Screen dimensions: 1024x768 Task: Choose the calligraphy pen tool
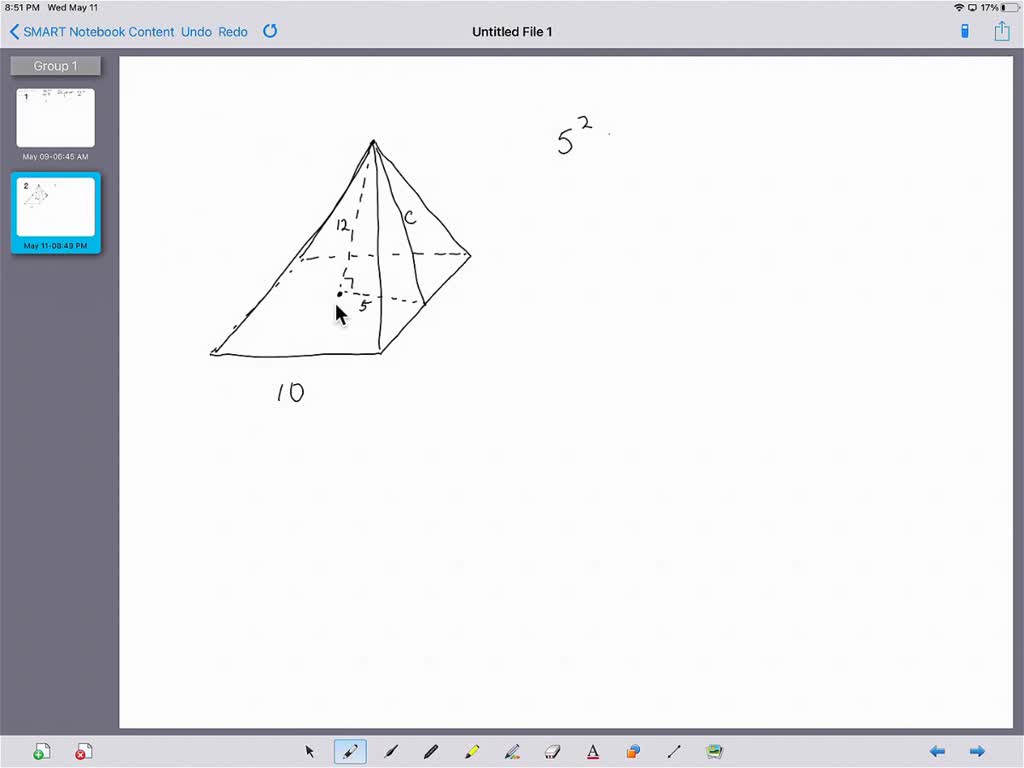click(x=391, y=751)
